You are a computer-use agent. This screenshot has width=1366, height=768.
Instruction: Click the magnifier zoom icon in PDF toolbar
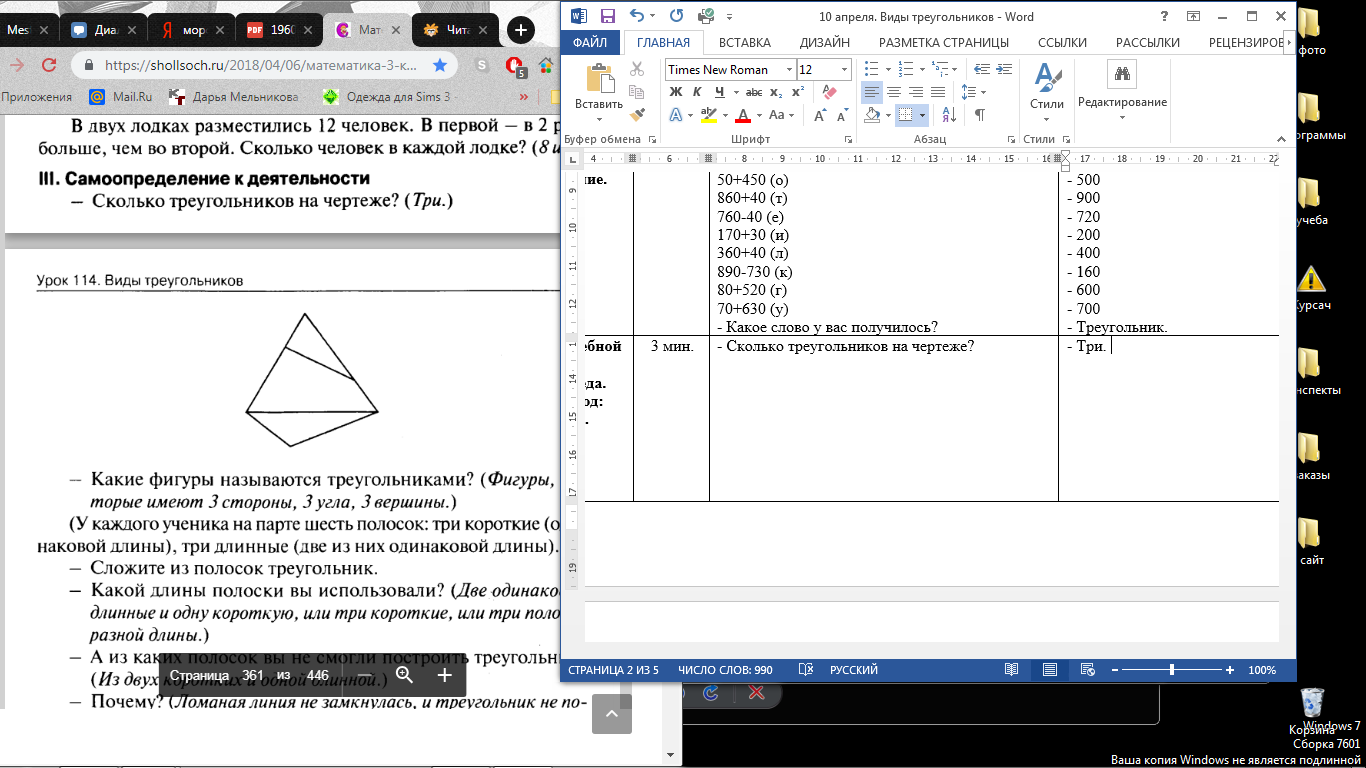coord(404,676)
